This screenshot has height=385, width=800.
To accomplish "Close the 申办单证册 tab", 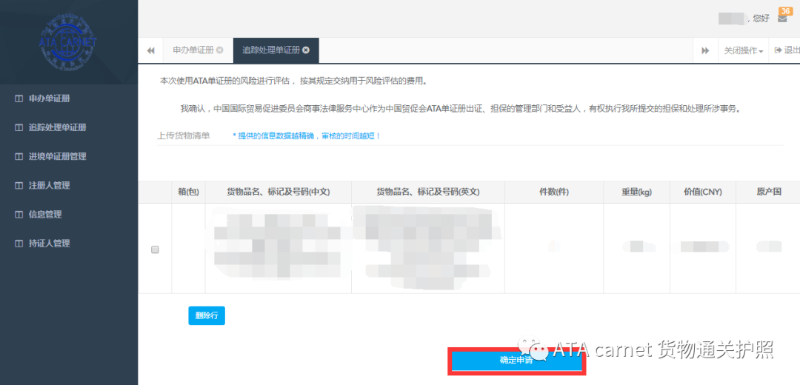I will [219, 50].
